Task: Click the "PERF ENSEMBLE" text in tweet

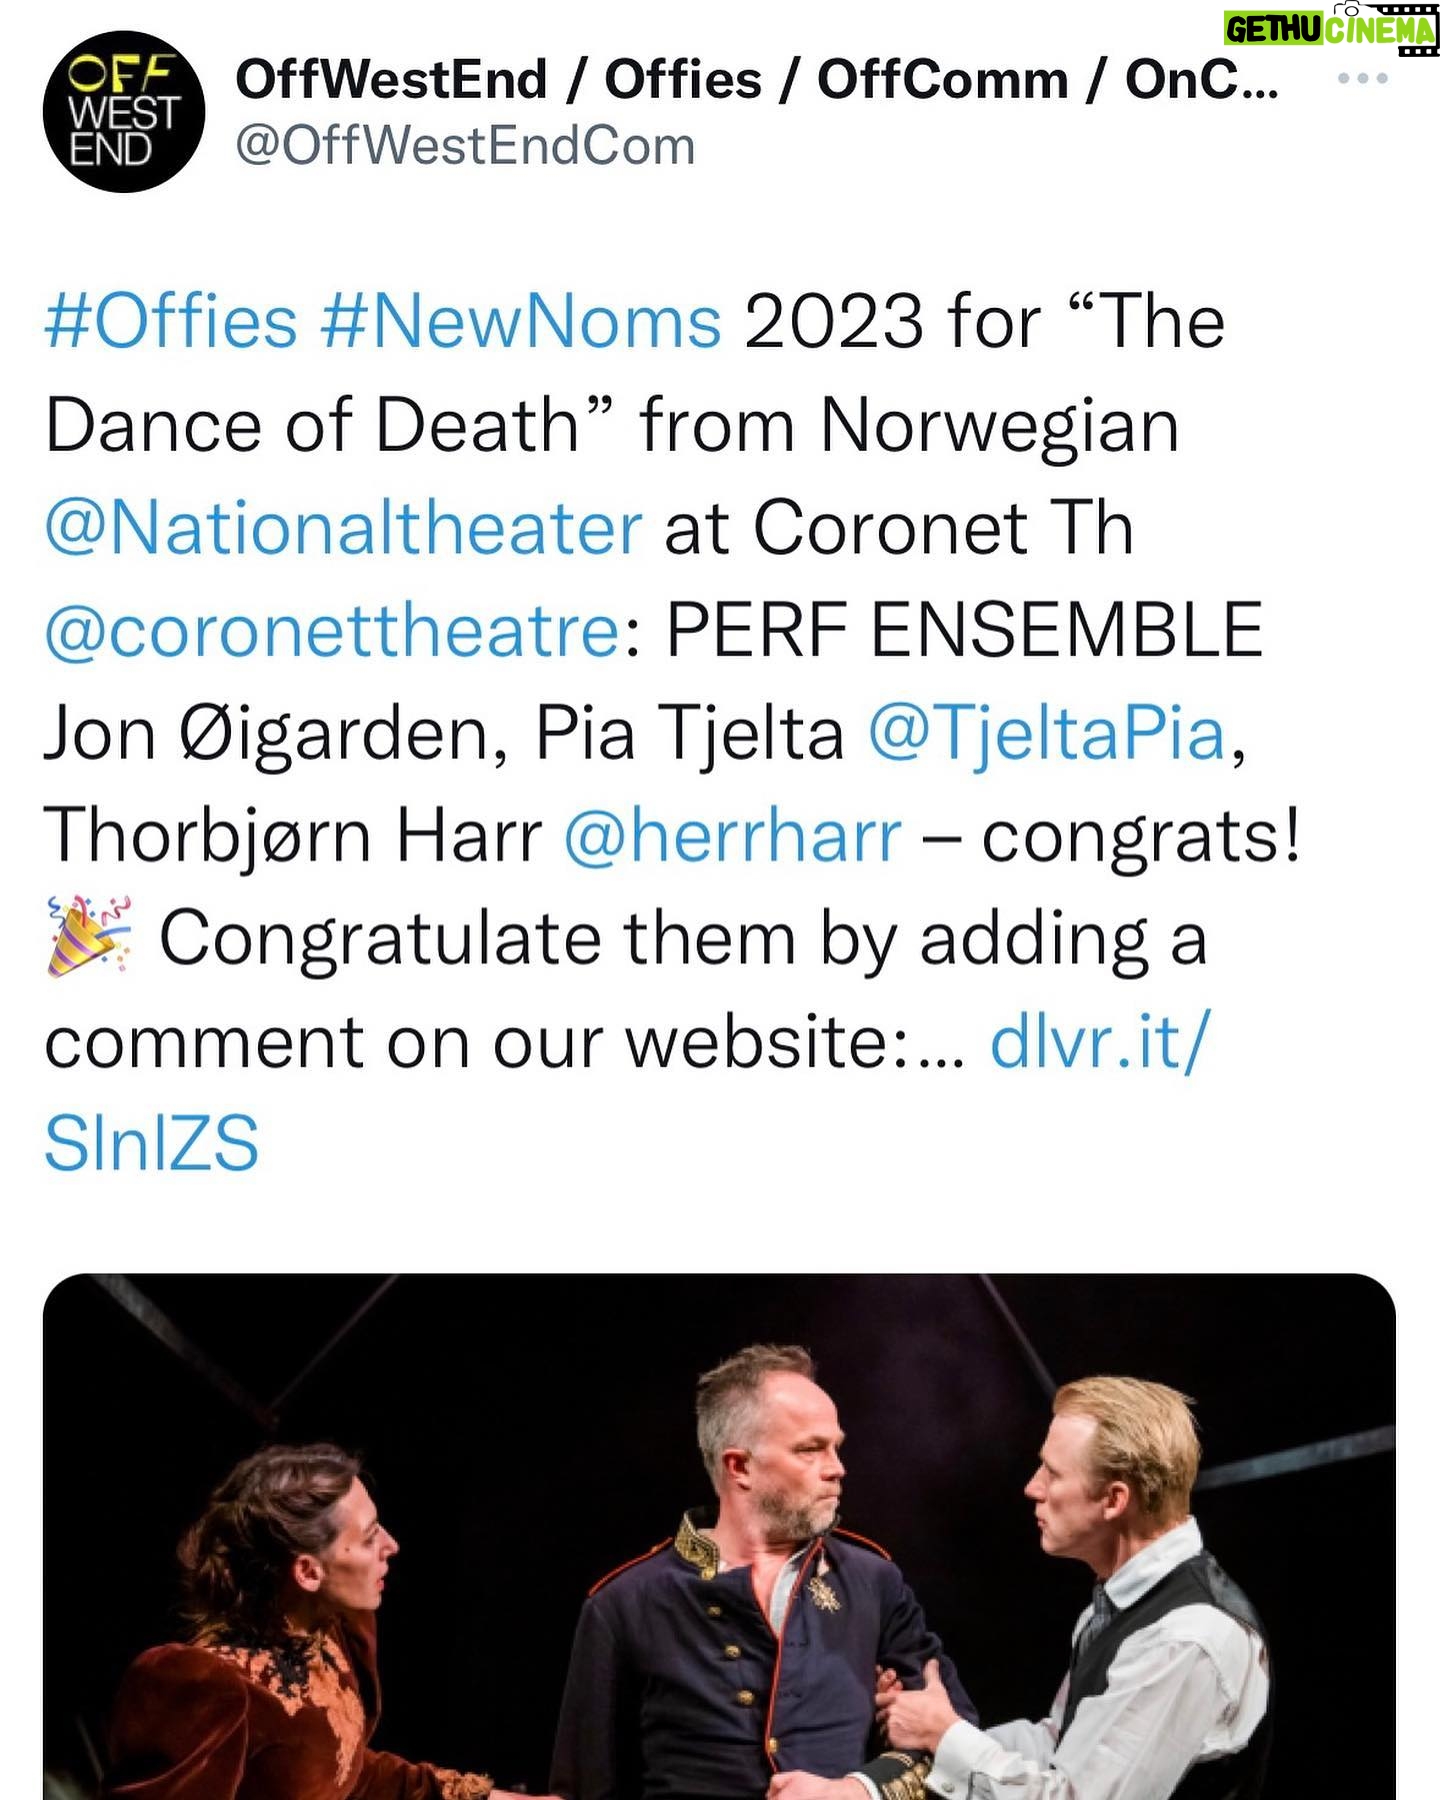Action: pos(965,629)
